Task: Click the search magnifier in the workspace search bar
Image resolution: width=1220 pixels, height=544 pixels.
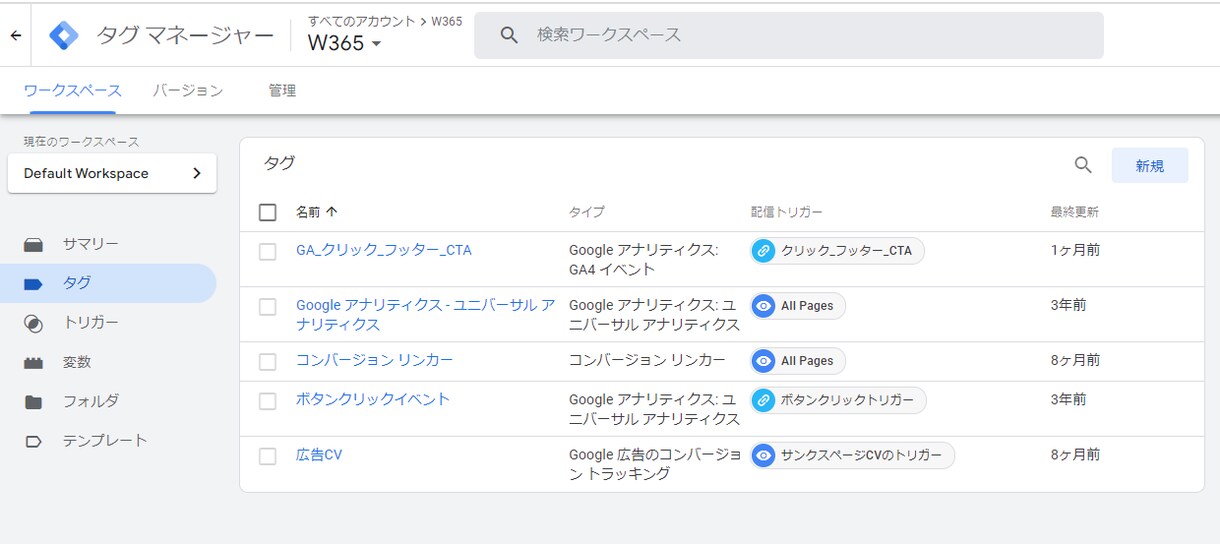Action: (509, 35)
